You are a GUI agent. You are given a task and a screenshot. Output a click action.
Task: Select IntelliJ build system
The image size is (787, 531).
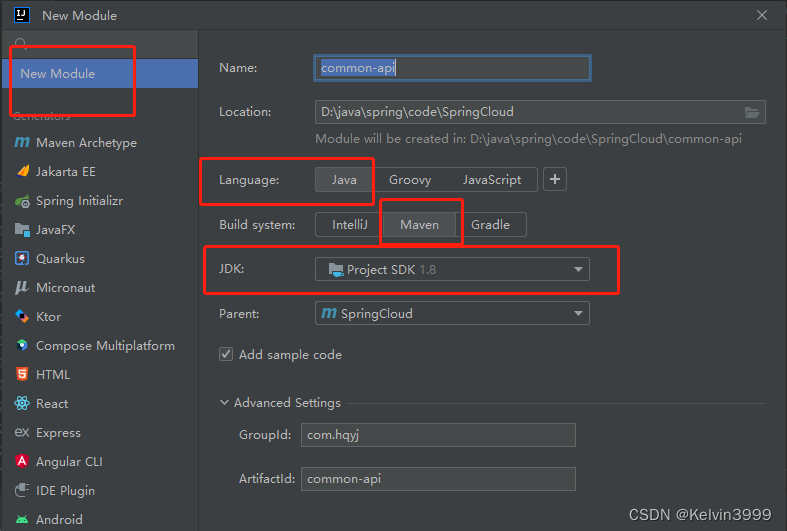tap(349, 224)
